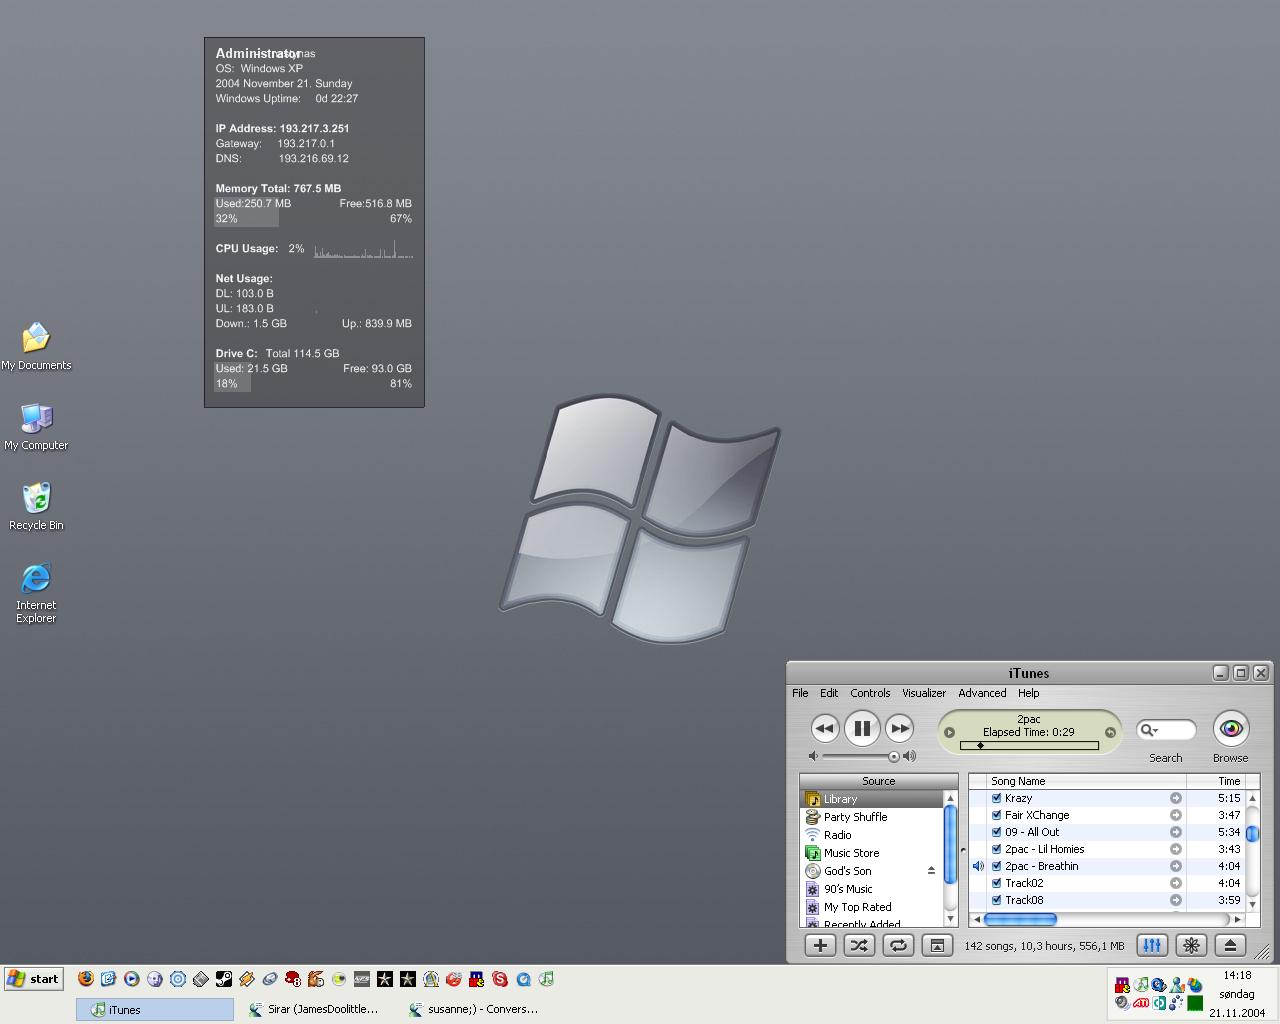Click song list scroll-down arrow
The image size is (1280, 1024).
[x=1252, y=904]
